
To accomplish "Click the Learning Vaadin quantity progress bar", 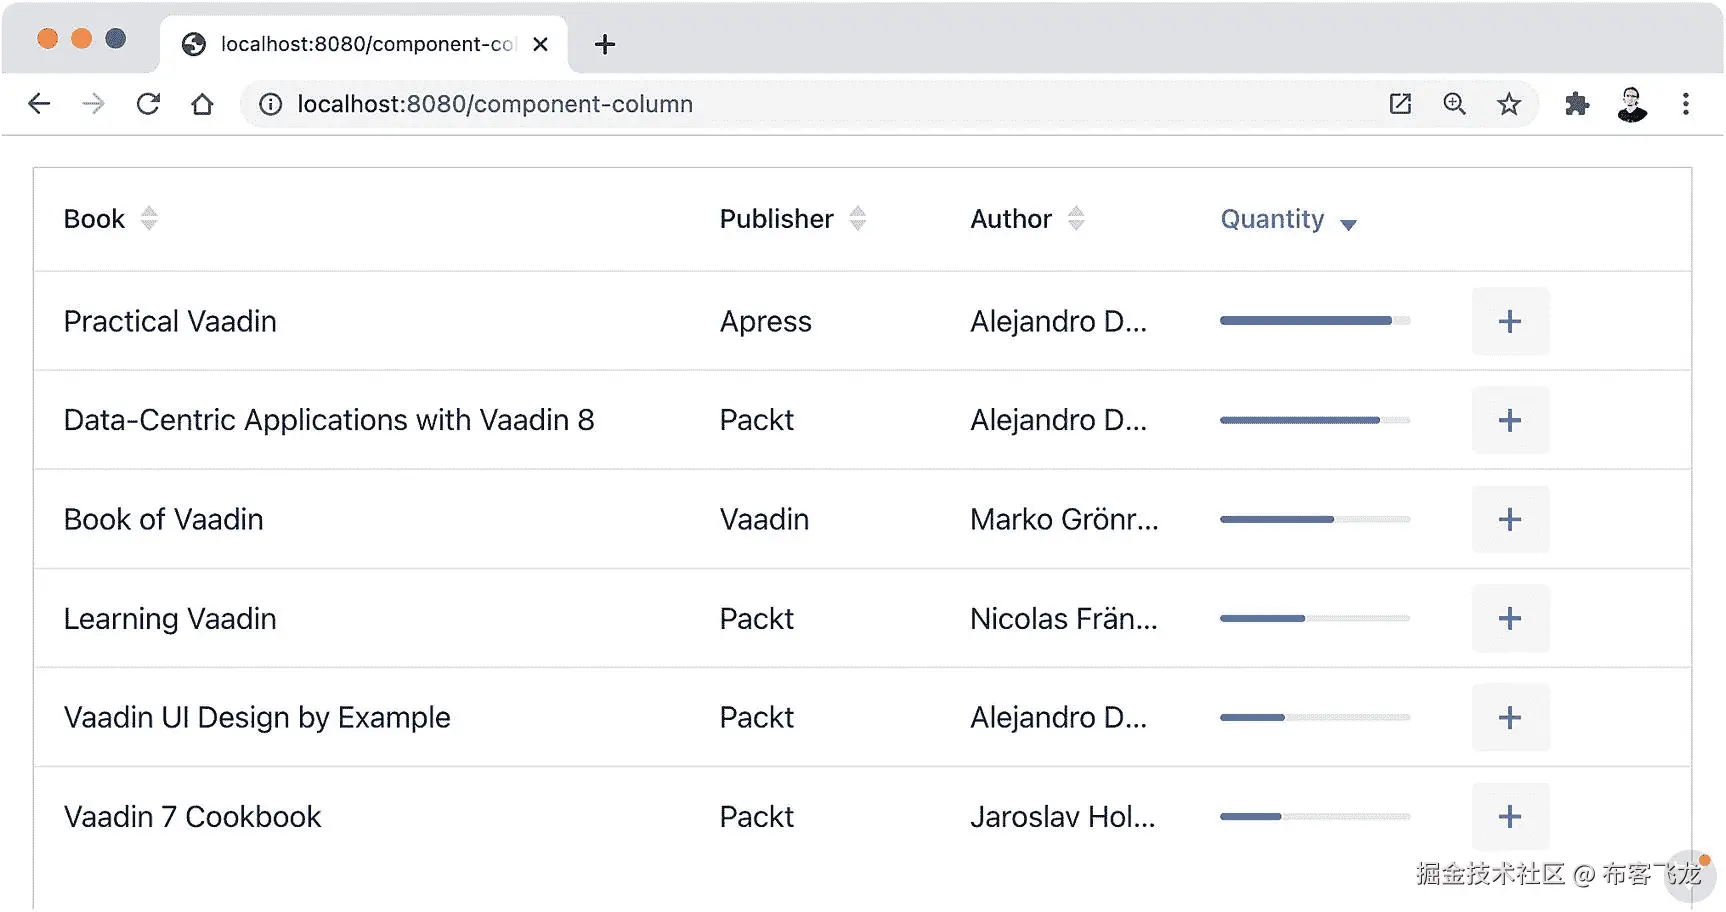I will [1314, 619].
